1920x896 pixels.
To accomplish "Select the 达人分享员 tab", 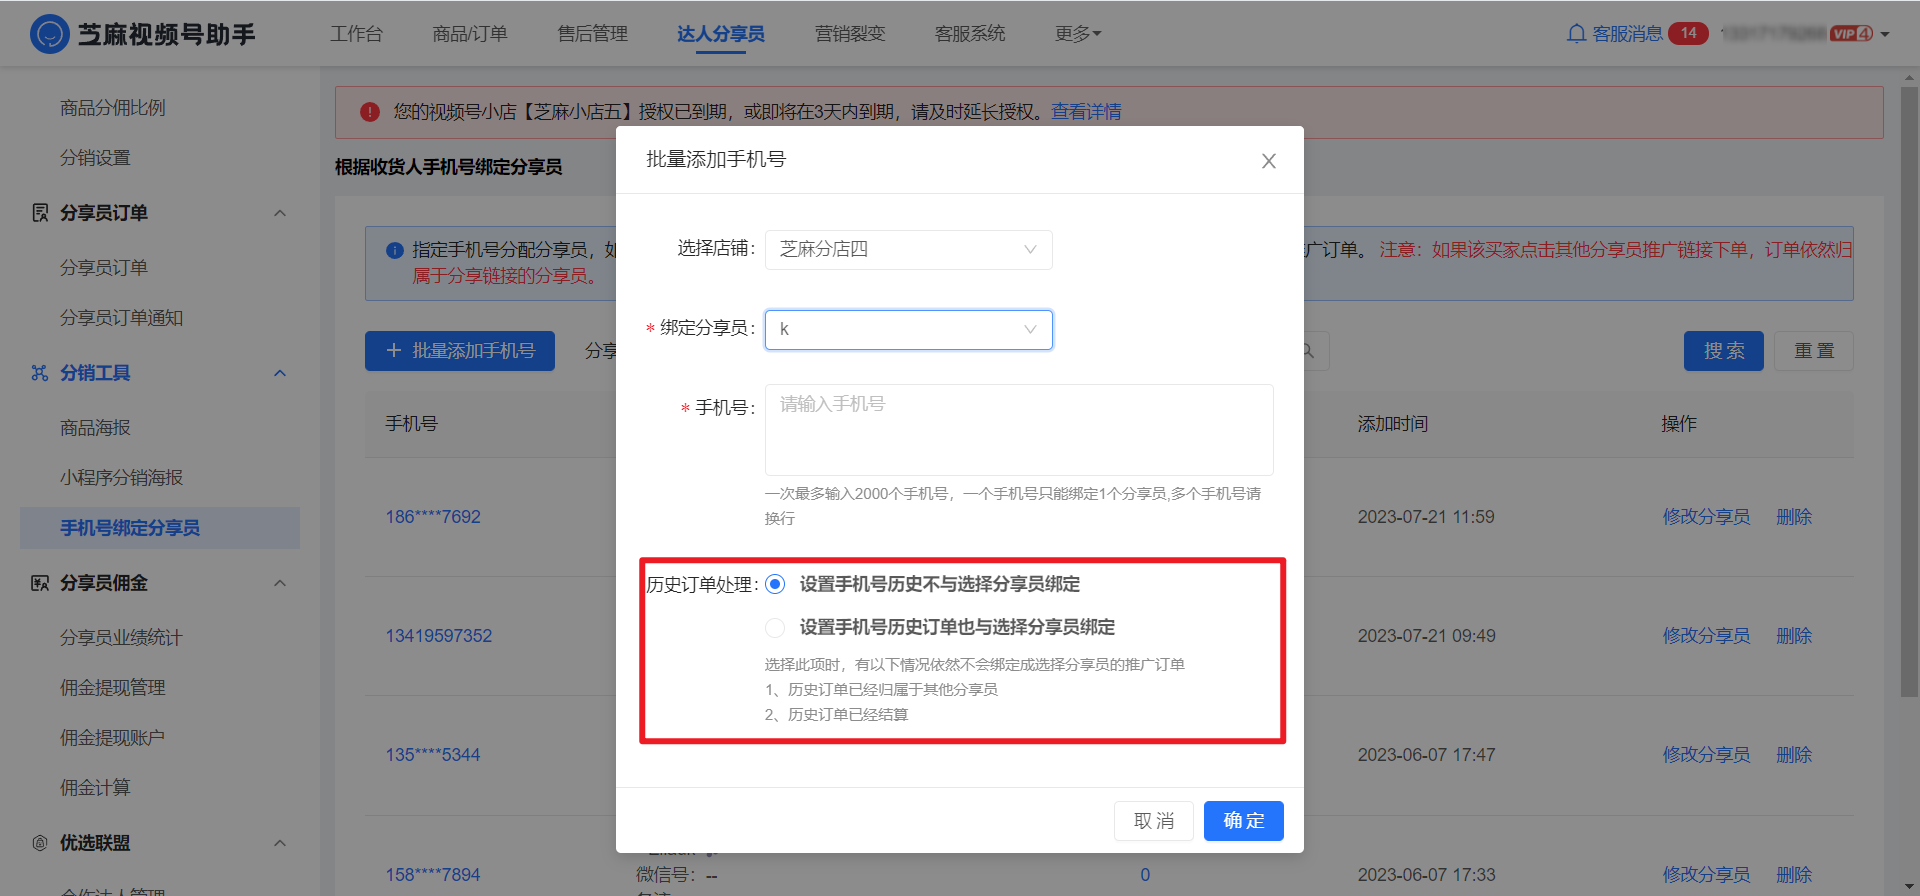I will [721, 34].
